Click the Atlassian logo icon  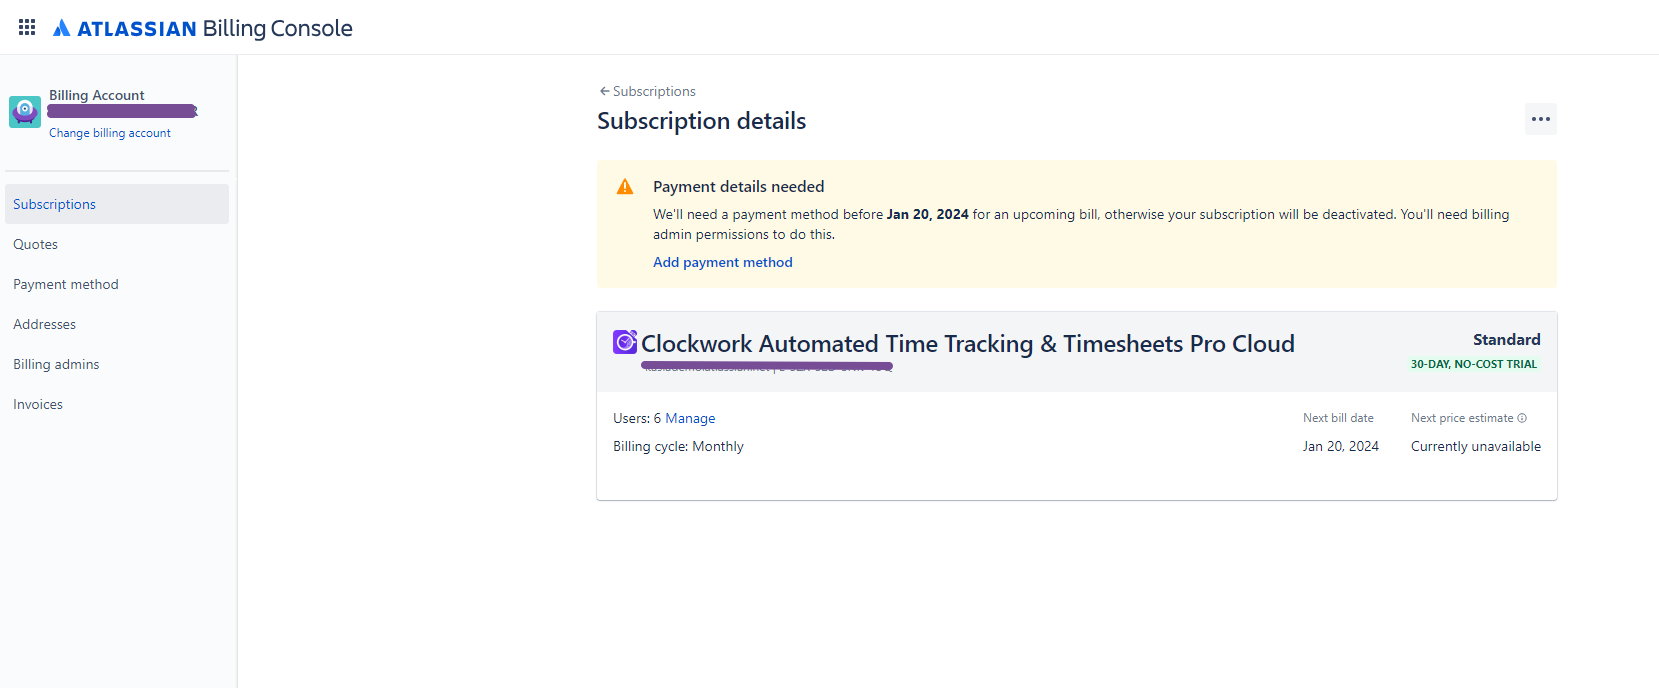tap(62, 28)
